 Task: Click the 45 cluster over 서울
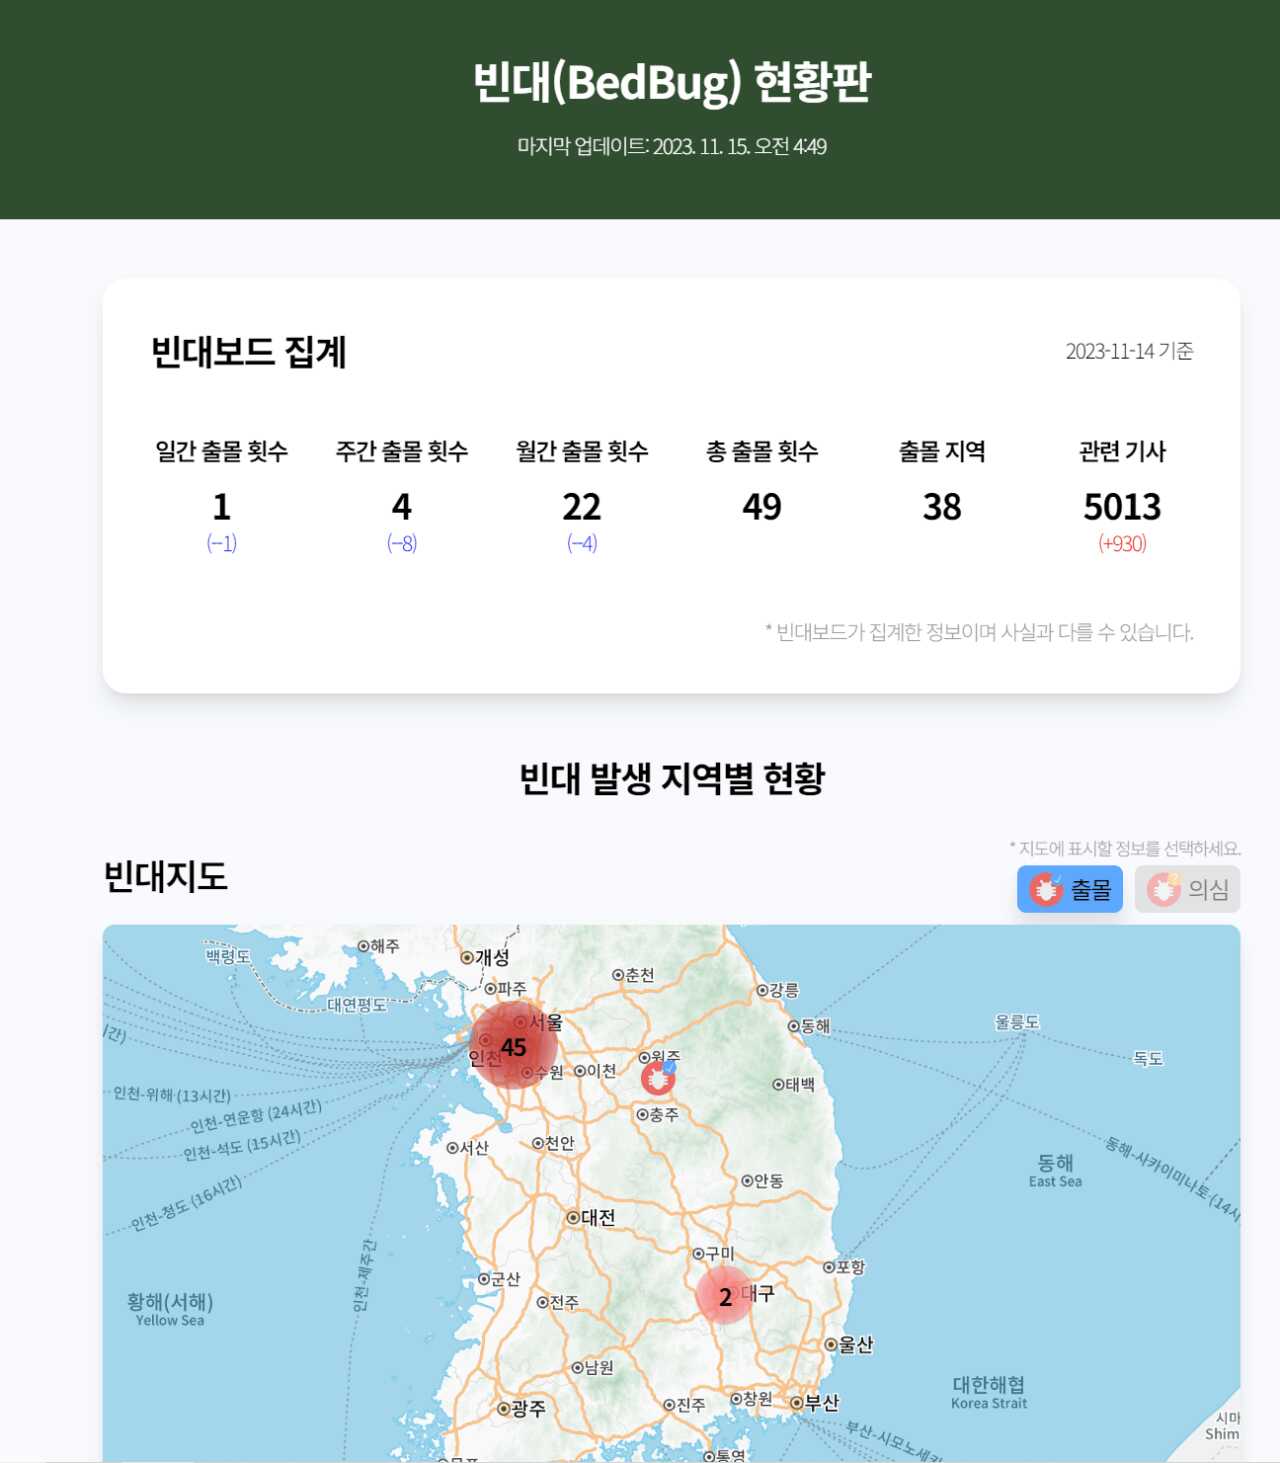pos(513,1046)
